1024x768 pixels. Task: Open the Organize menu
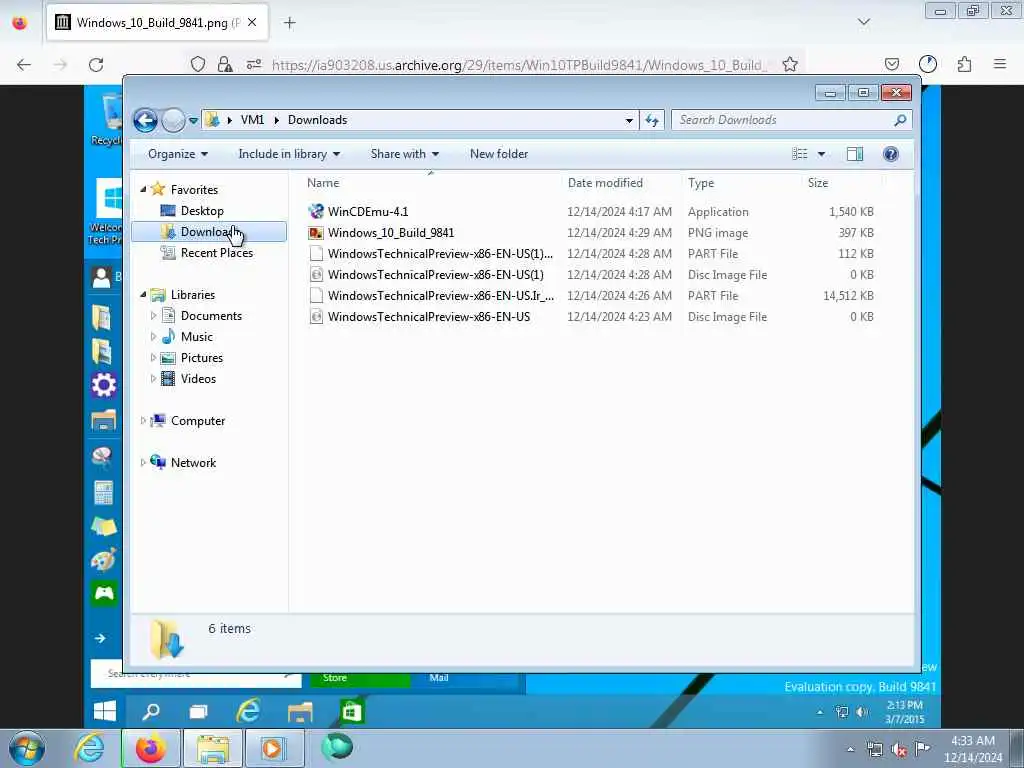tap(178, 154)
